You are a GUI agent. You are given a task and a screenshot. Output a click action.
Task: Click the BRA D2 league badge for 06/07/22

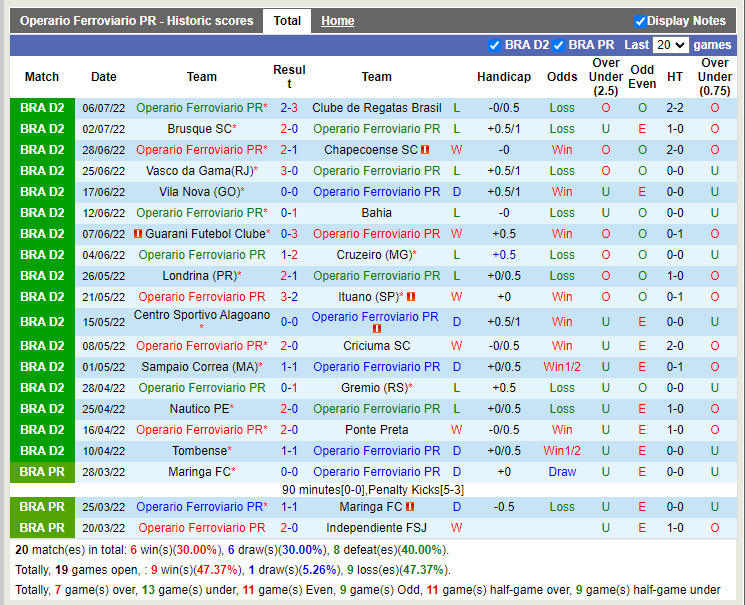click(42, 108)
